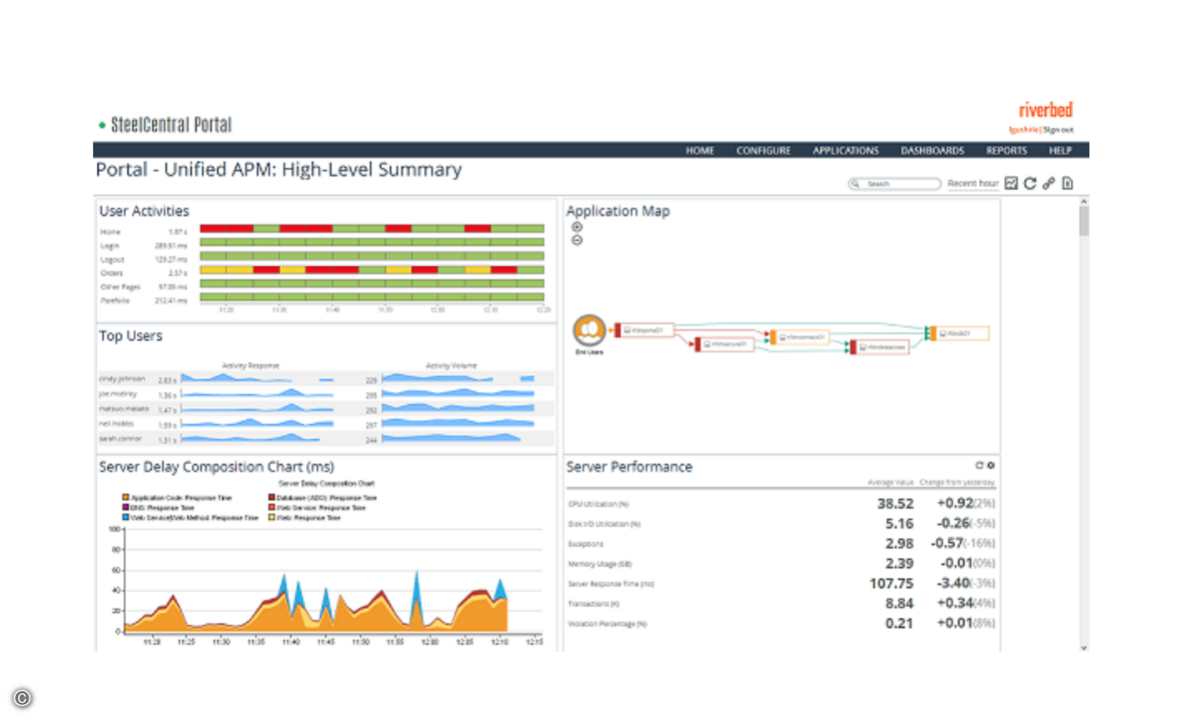This screenshot has height=720, width=1200.
Task: Open the DASHBOARDS menu
Action: (x=933, y=151)
